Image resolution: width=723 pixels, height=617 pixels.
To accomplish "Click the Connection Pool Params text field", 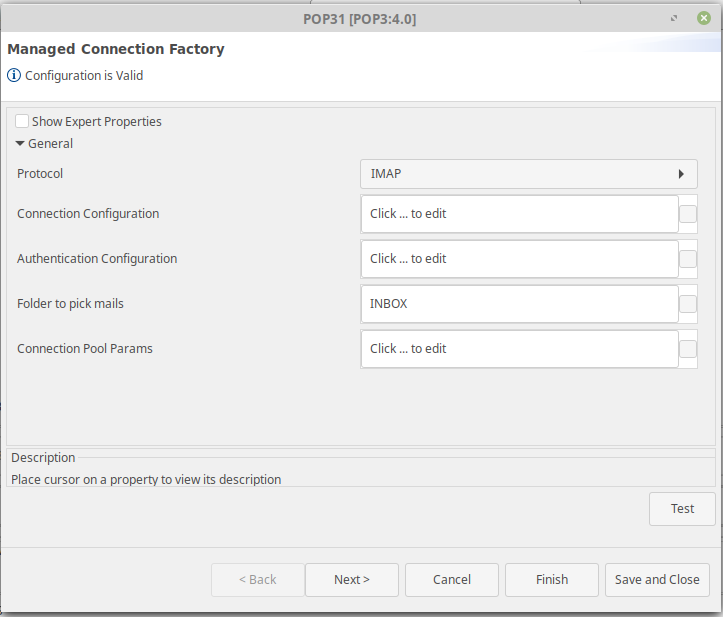I will tap(520, 349).
